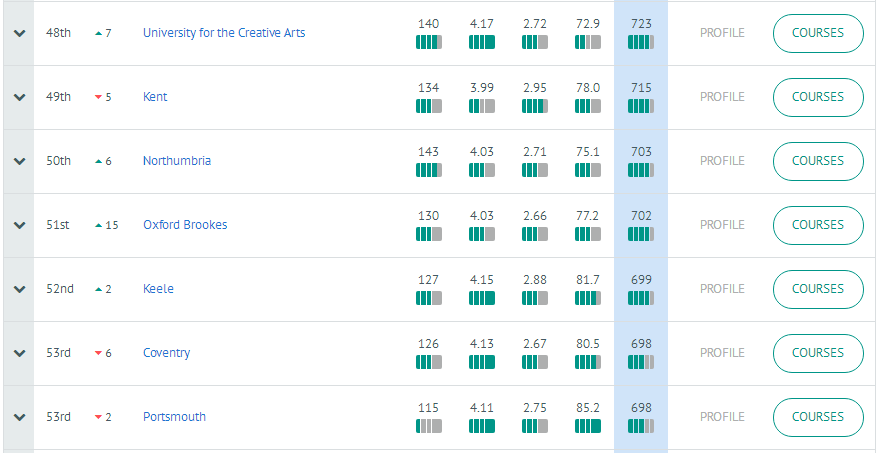The width and height of the screenshot is (880, 453).
Task: View courses for Oxford Brookes
Action: tap(818, 225)
